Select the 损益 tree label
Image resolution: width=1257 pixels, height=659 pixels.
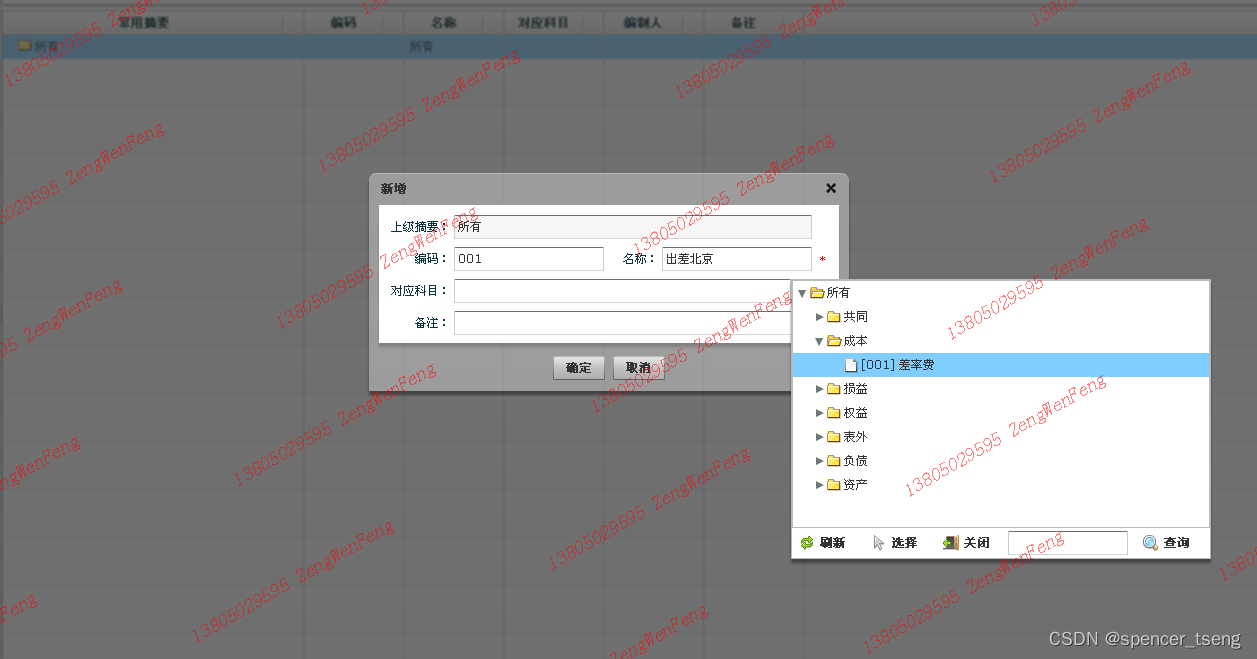[x=855, y=389]
